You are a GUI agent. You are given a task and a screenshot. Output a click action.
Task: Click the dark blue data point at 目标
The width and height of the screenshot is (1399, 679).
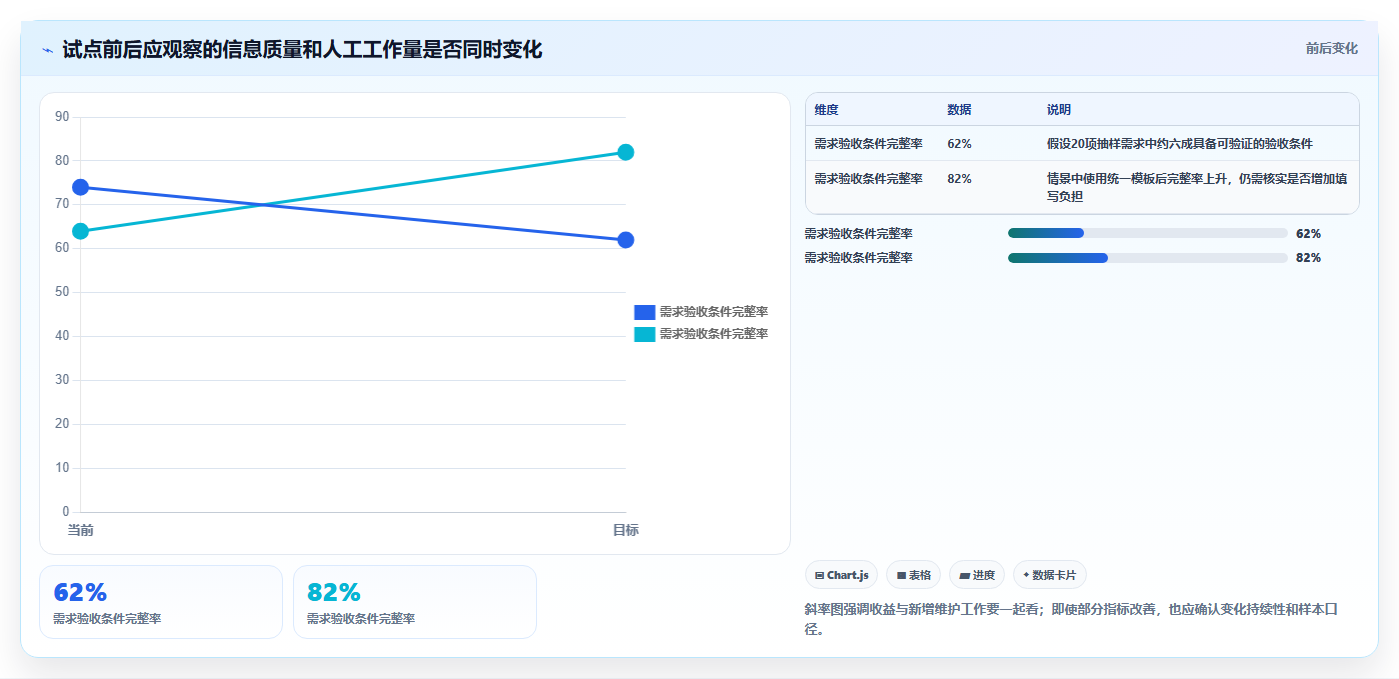tap(626, 240)
